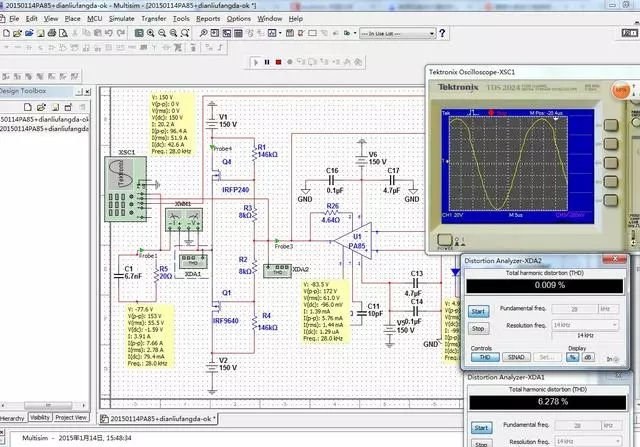640x447 pixels.
Task: Toggle SINAD mode in Distortion Analyzer-XDA2
Action: point(514,356)
